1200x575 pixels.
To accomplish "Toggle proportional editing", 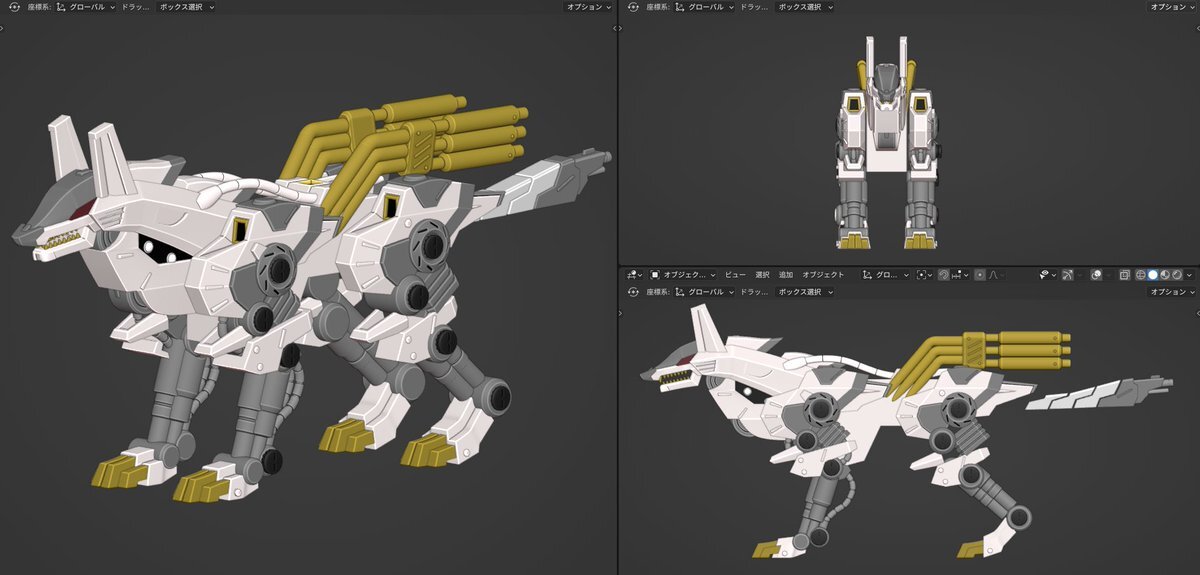I will click(979, 274).
